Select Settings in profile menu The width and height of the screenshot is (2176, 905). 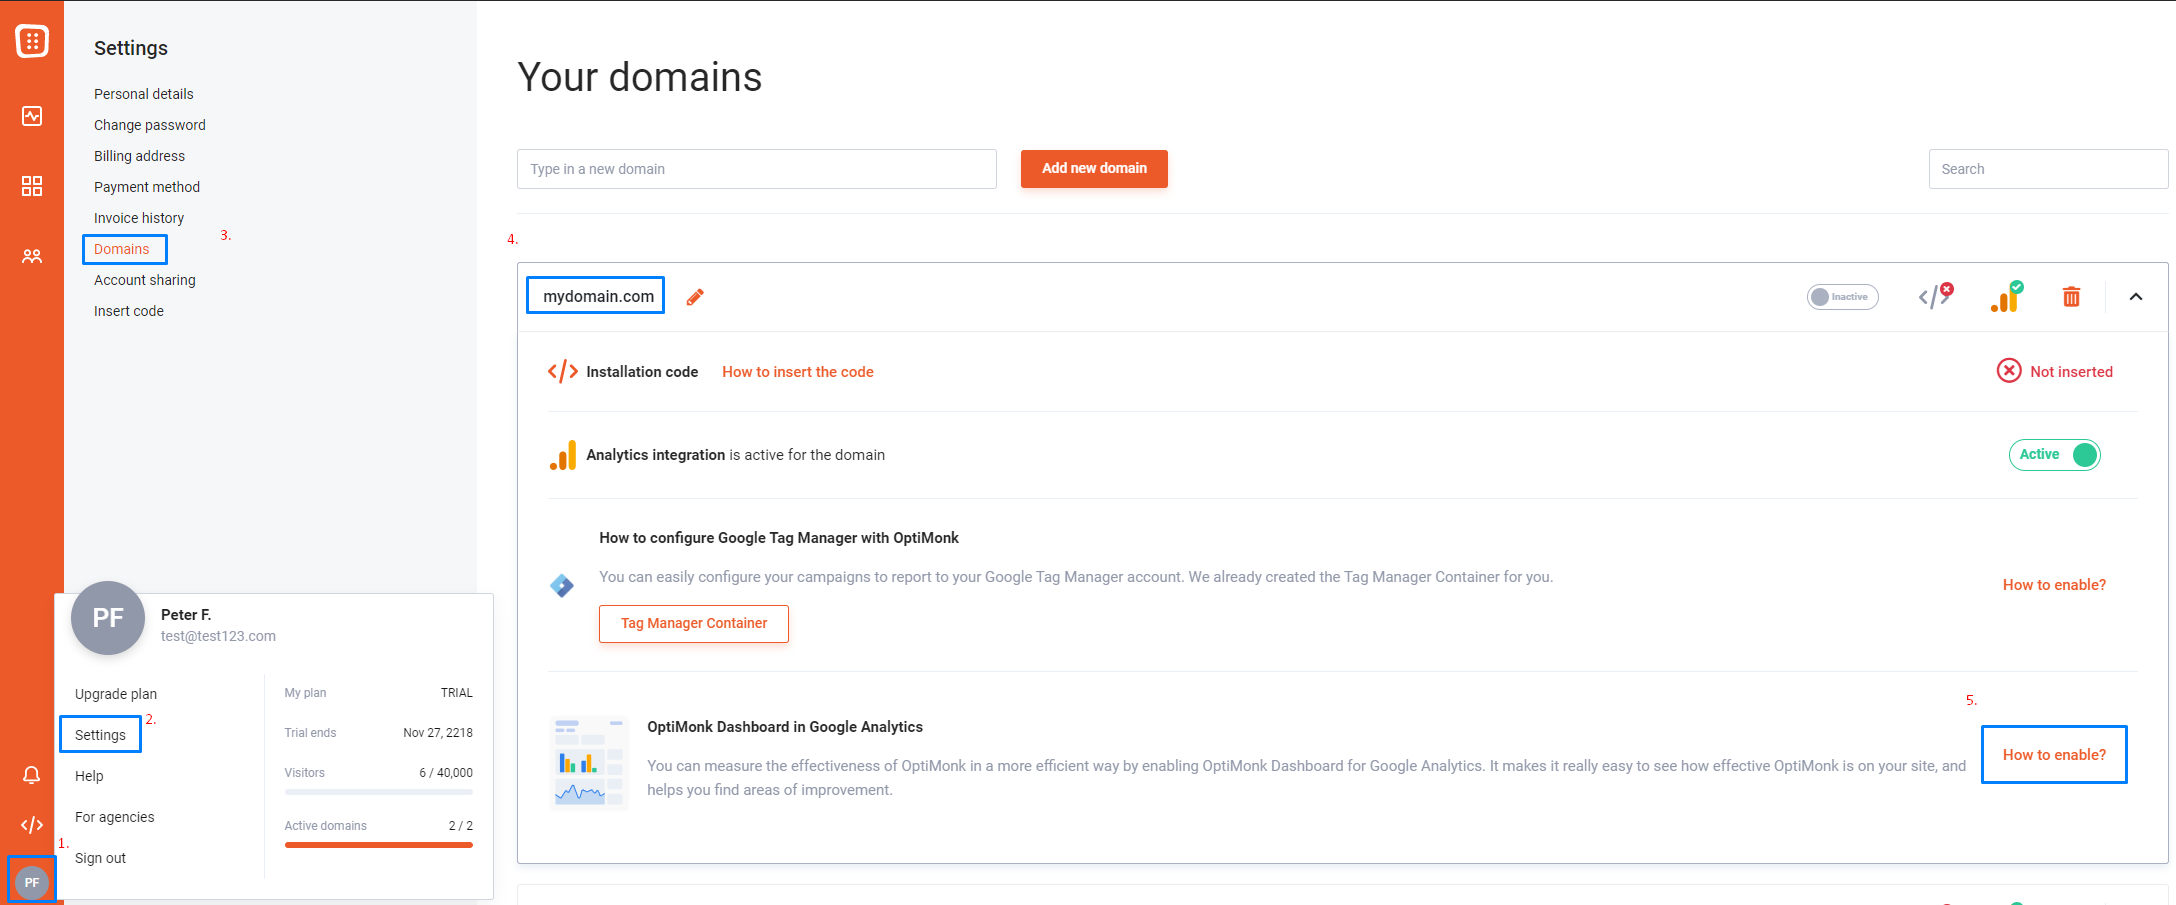coord(100,735)
